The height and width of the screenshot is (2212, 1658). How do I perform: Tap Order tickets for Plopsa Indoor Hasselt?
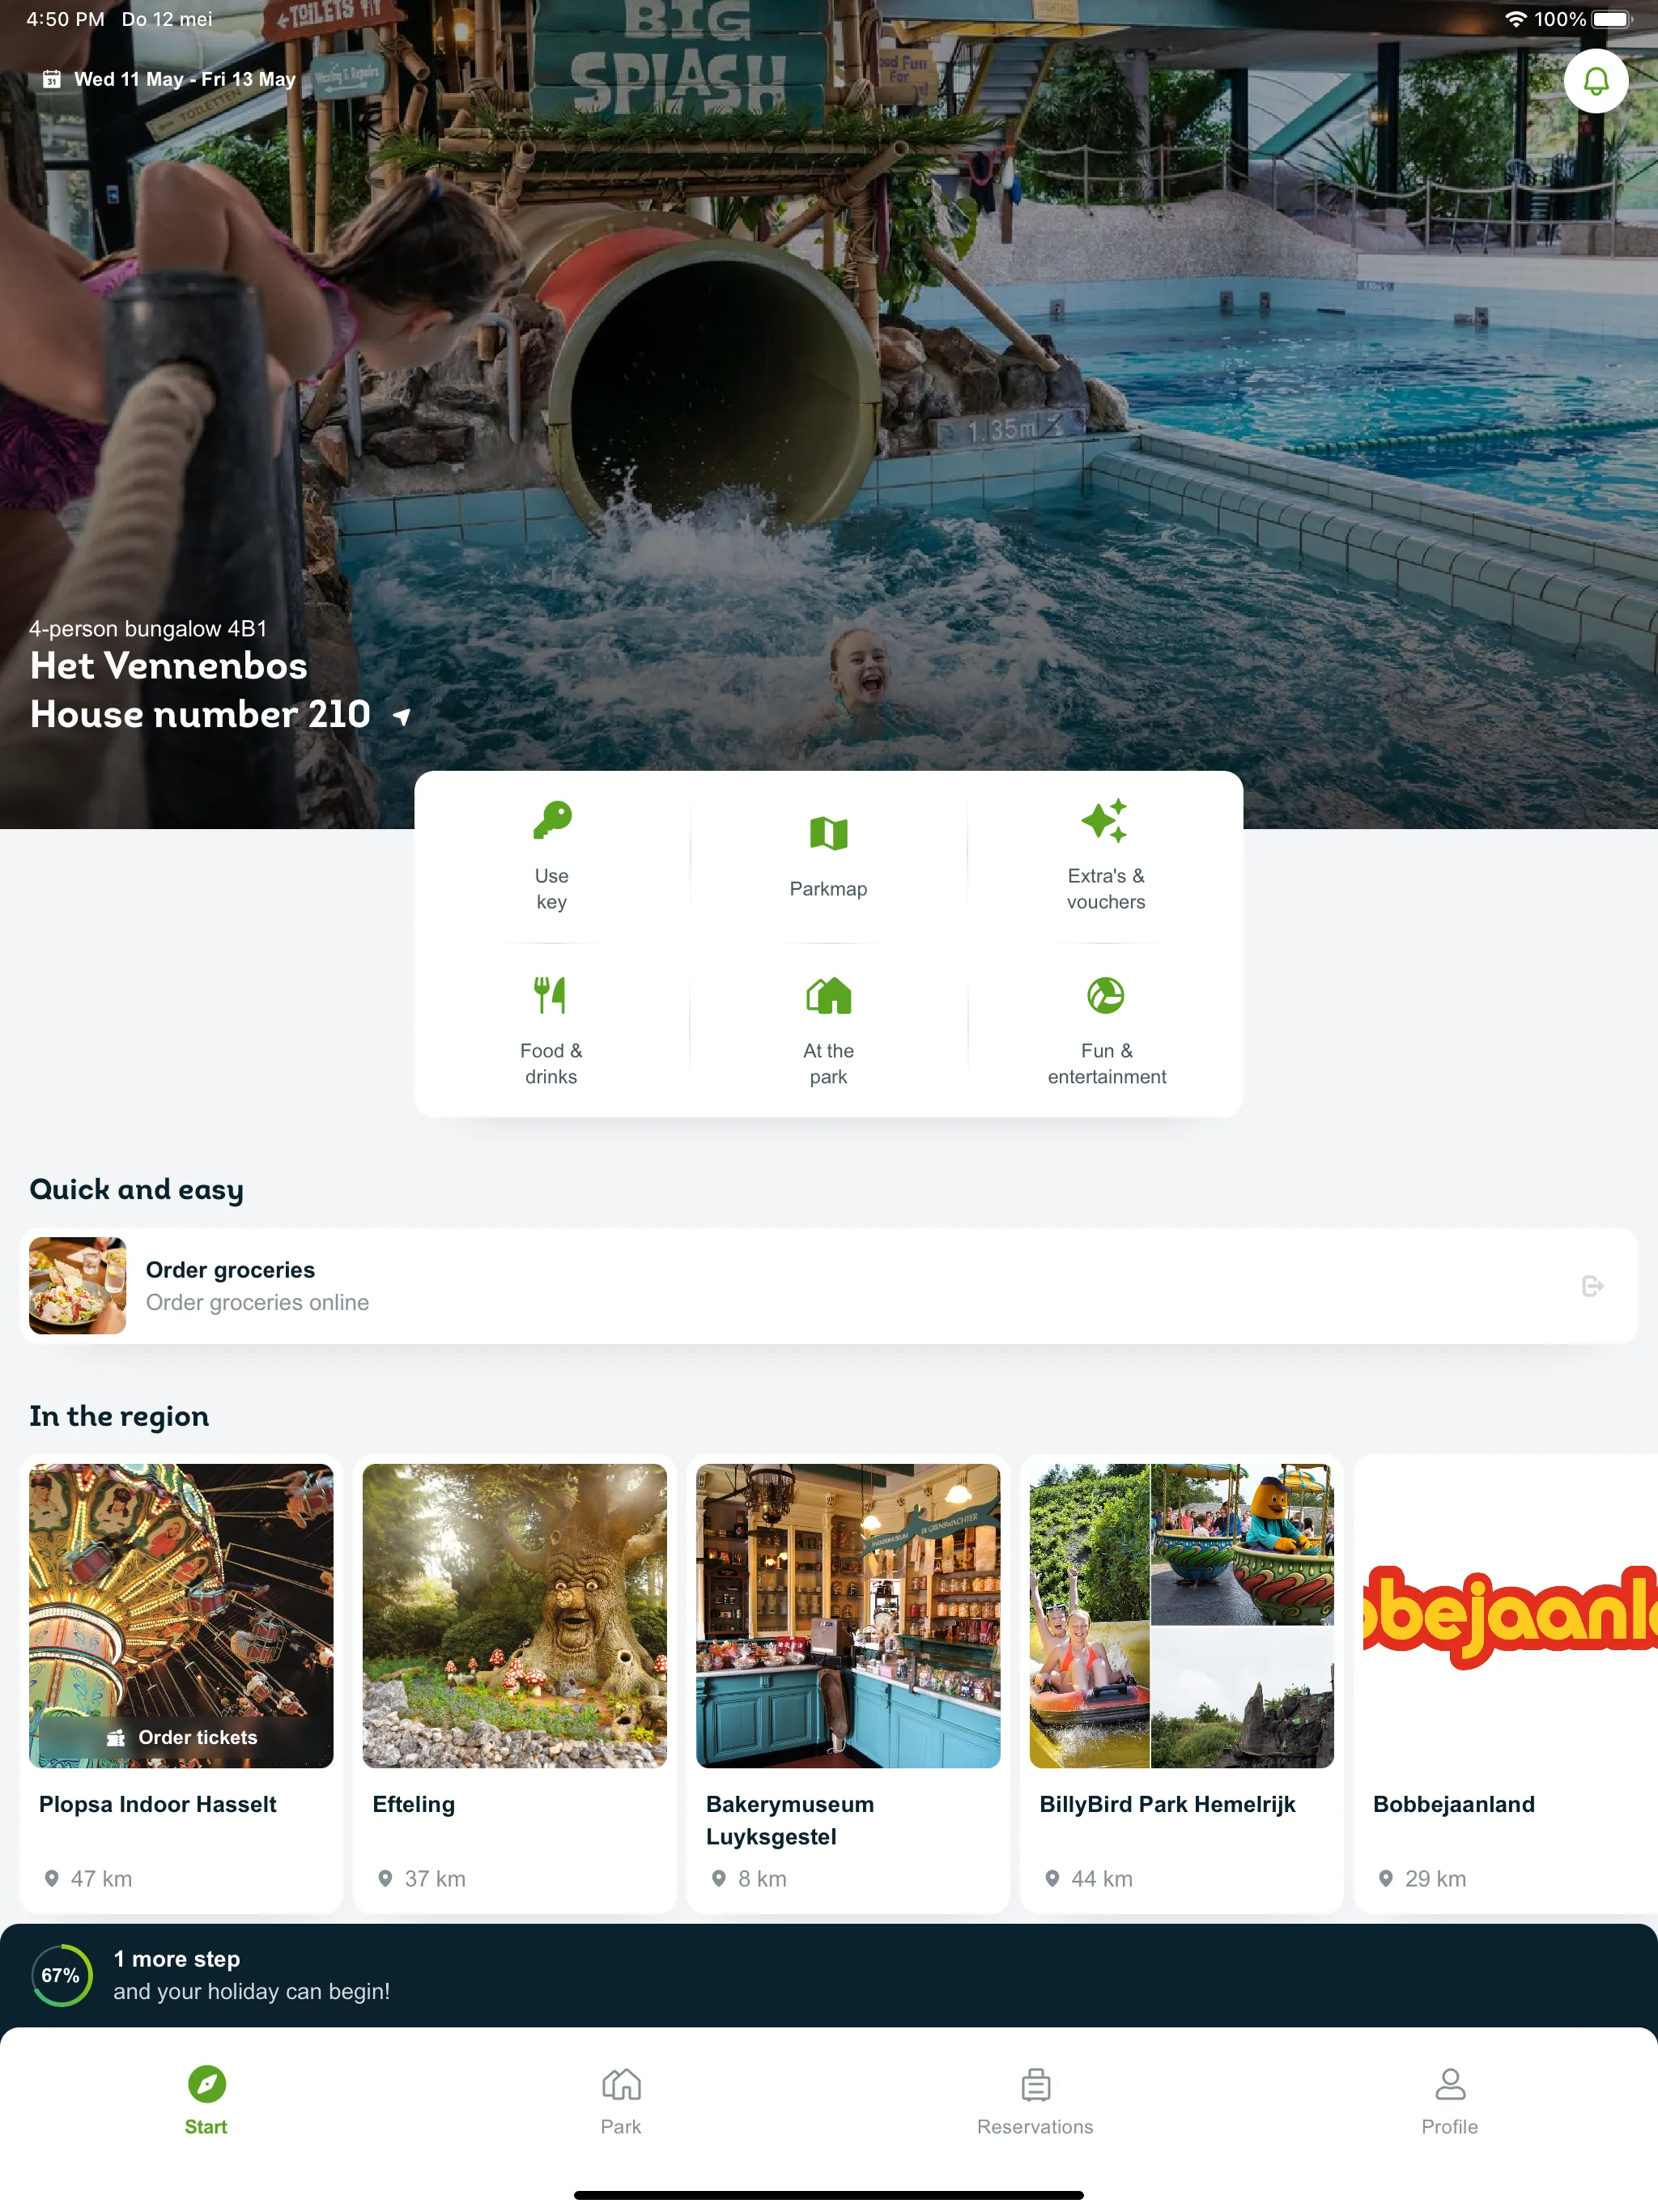click(183, 1735)
